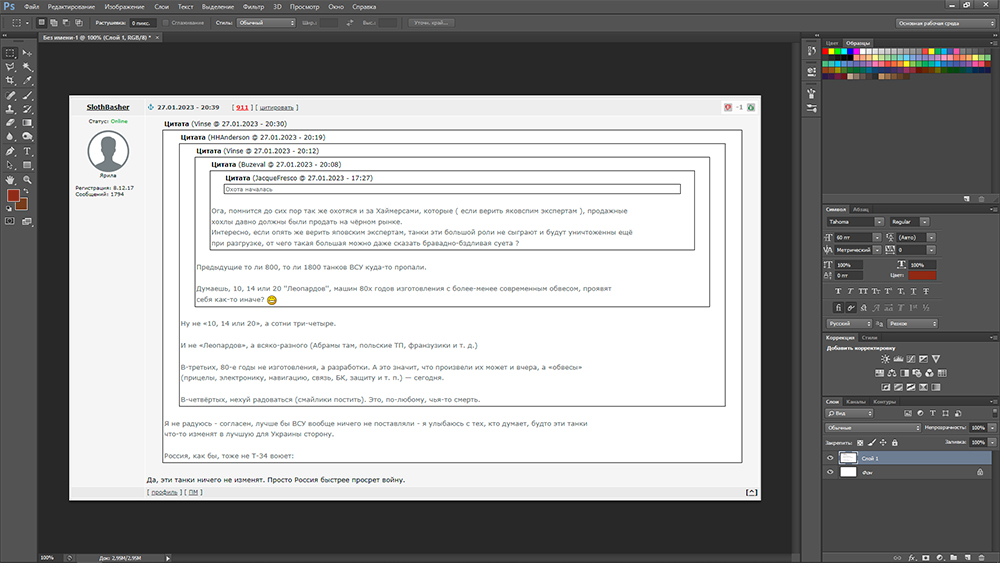This screenshot has height=563, width=1000.
Task: Switch to the Каналы tab
Action: point(855,402)
